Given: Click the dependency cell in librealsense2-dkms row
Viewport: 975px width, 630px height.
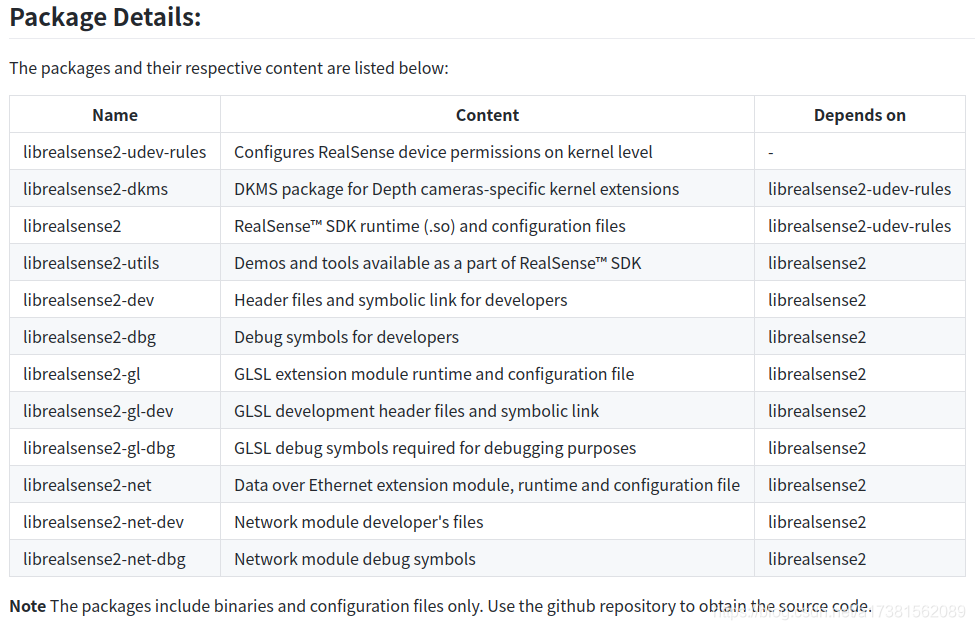Looking at the screenshot, I should [859, 189].
